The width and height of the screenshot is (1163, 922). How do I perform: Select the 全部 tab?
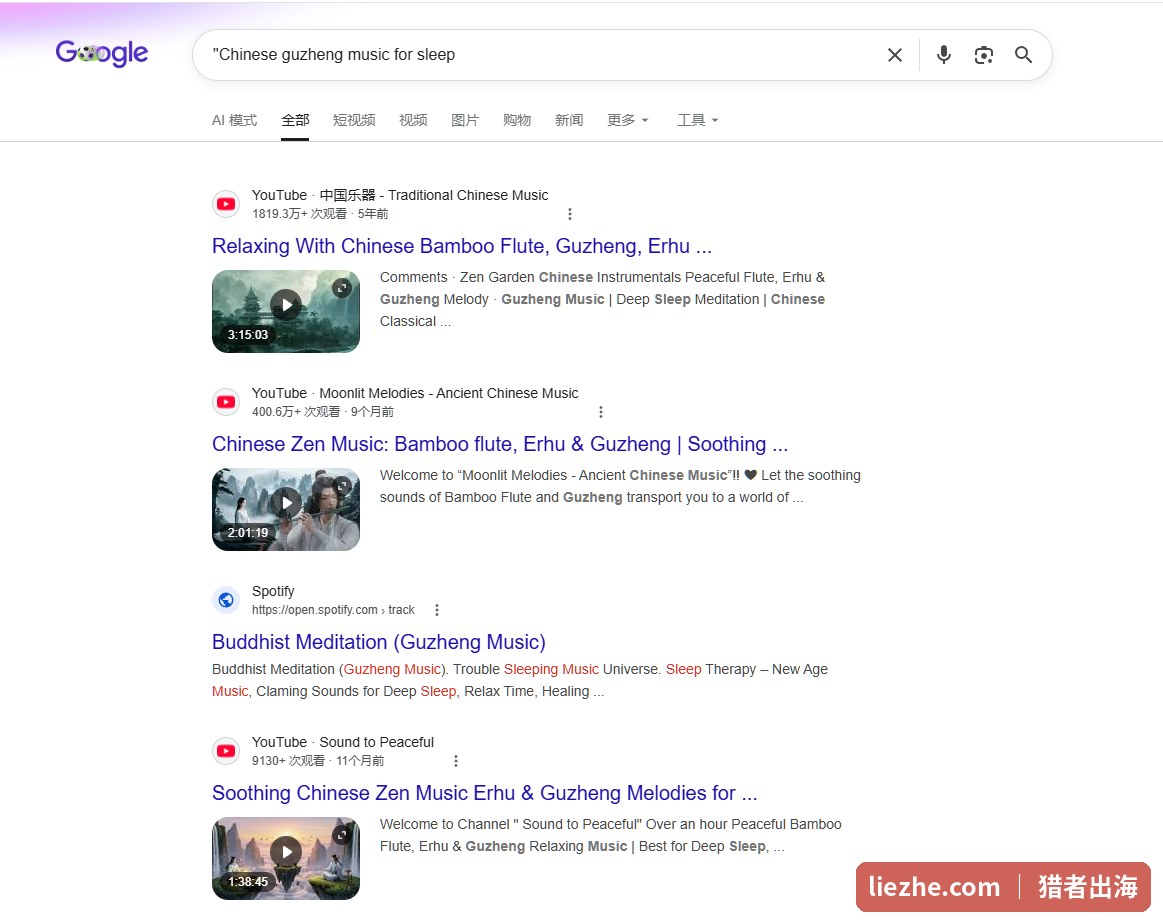coord(294,120)
